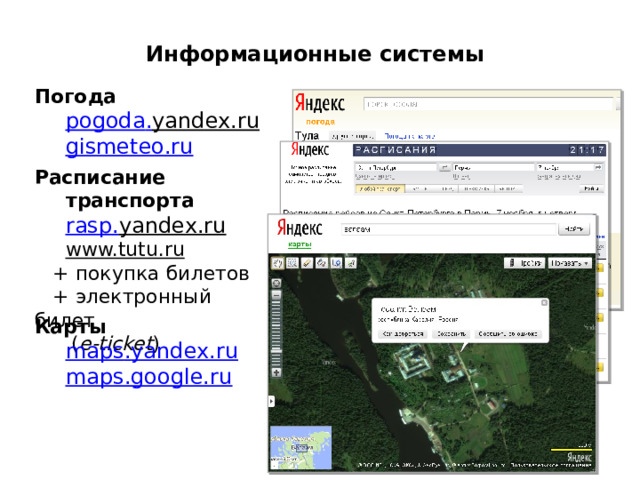Click the Yandex logo in the maps window
This screenshot has height=480, width=640.
(x=300, y=227)
